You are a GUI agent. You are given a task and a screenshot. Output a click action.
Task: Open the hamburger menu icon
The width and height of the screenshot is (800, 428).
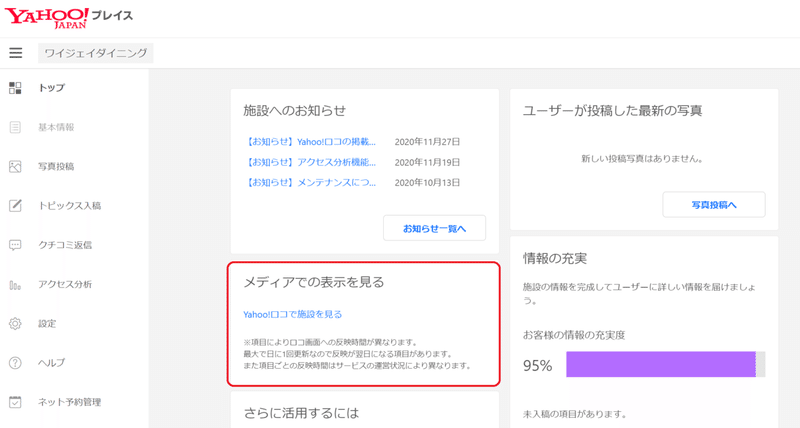pos(16,53)
